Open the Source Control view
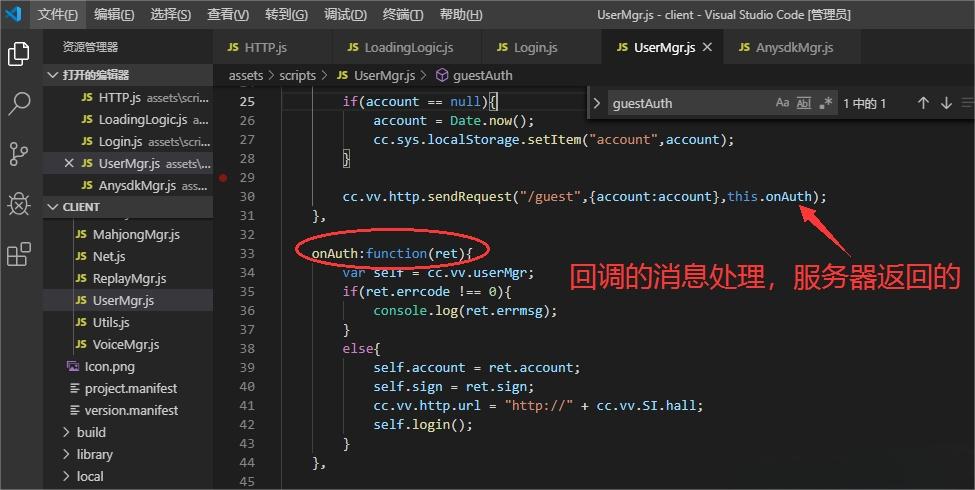This screenshot has height=490, width=975. click(x=19, y=154)
